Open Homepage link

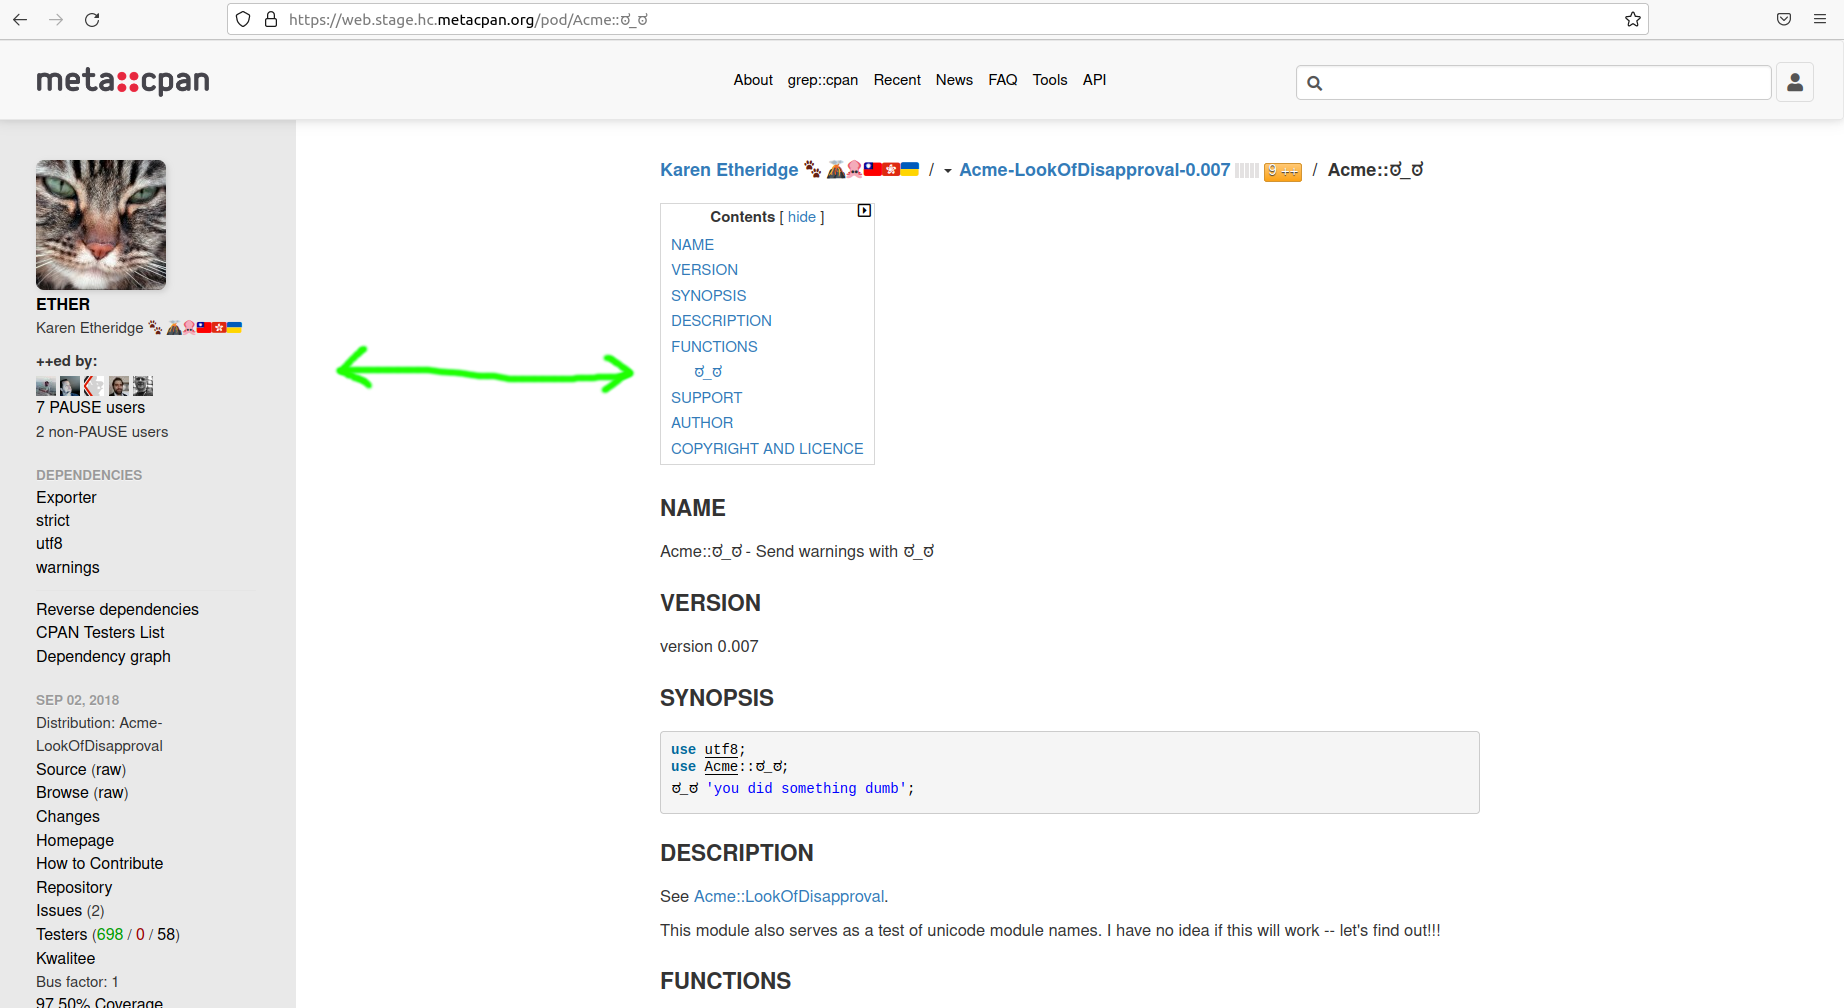[75, 841]
